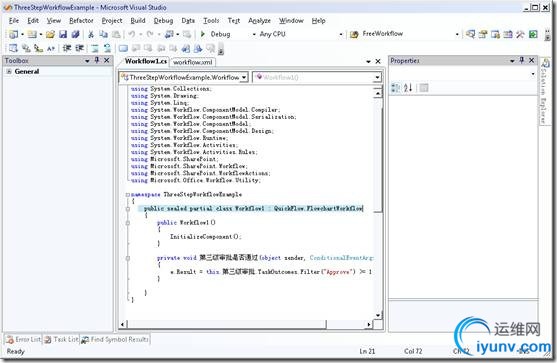Start debugging with the green play icon
Image resolution: width=557 pixels, height=363 pixels.
click(203, 34)
